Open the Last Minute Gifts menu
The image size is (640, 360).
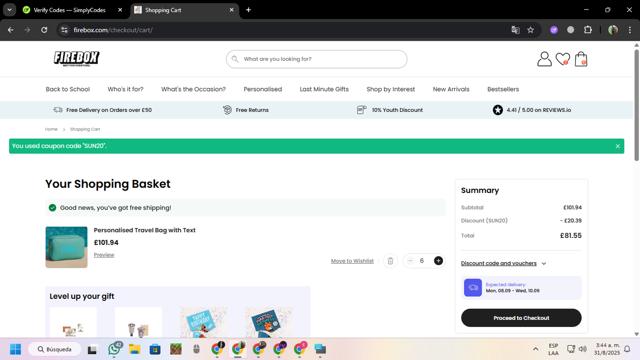[324, 89]
